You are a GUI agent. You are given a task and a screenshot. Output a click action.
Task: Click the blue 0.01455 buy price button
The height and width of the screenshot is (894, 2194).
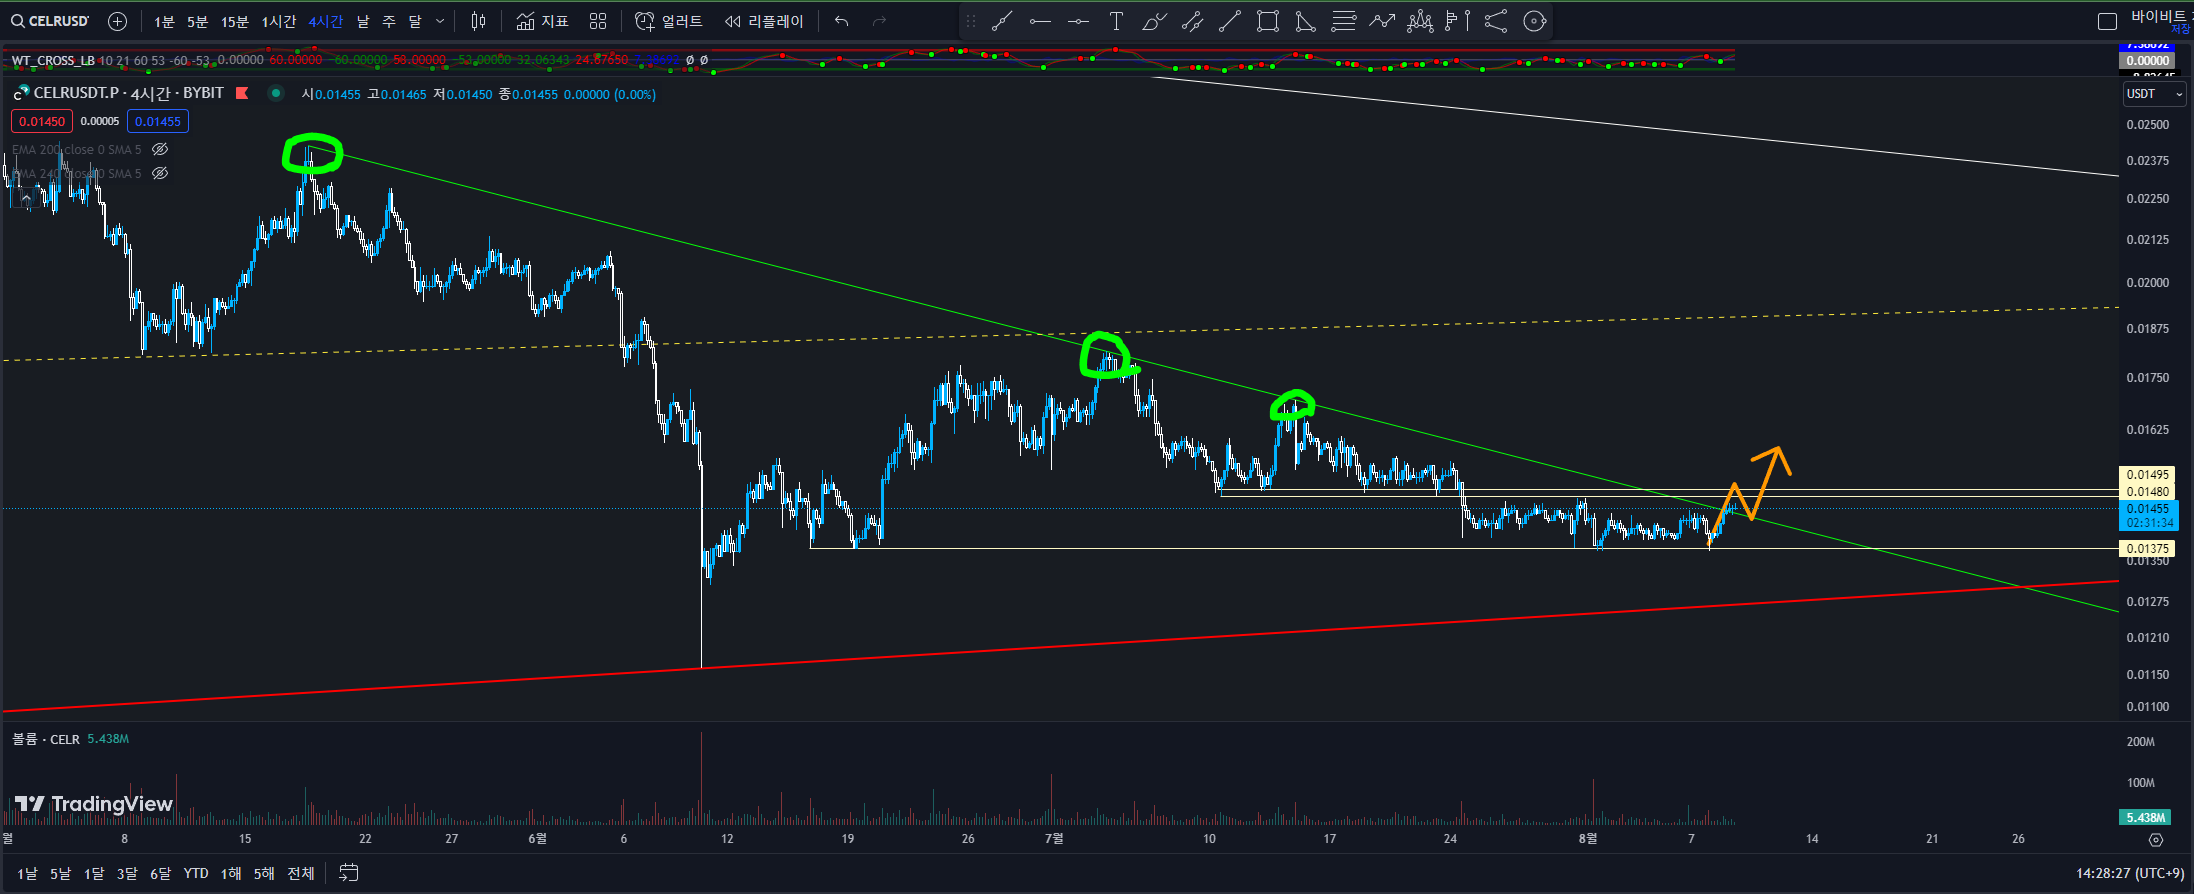(158, 121)
